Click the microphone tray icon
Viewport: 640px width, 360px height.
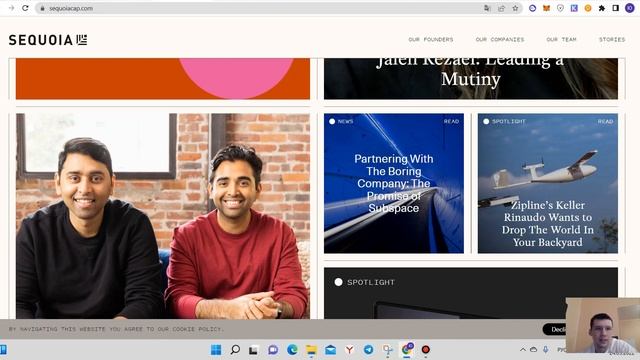coord(546,350)
